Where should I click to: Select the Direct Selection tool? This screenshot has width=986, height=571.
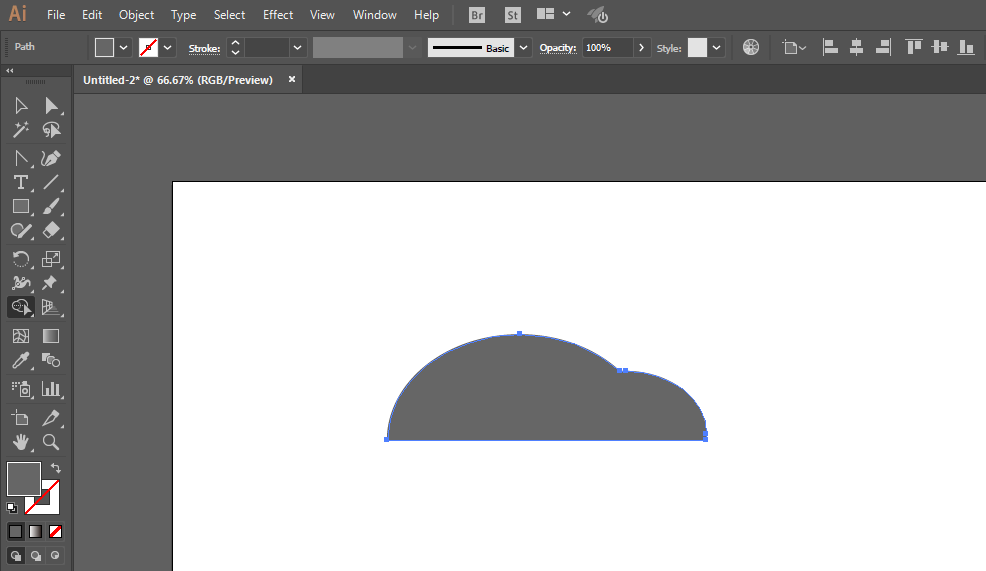pyautogui.click(x=51, y=106)
